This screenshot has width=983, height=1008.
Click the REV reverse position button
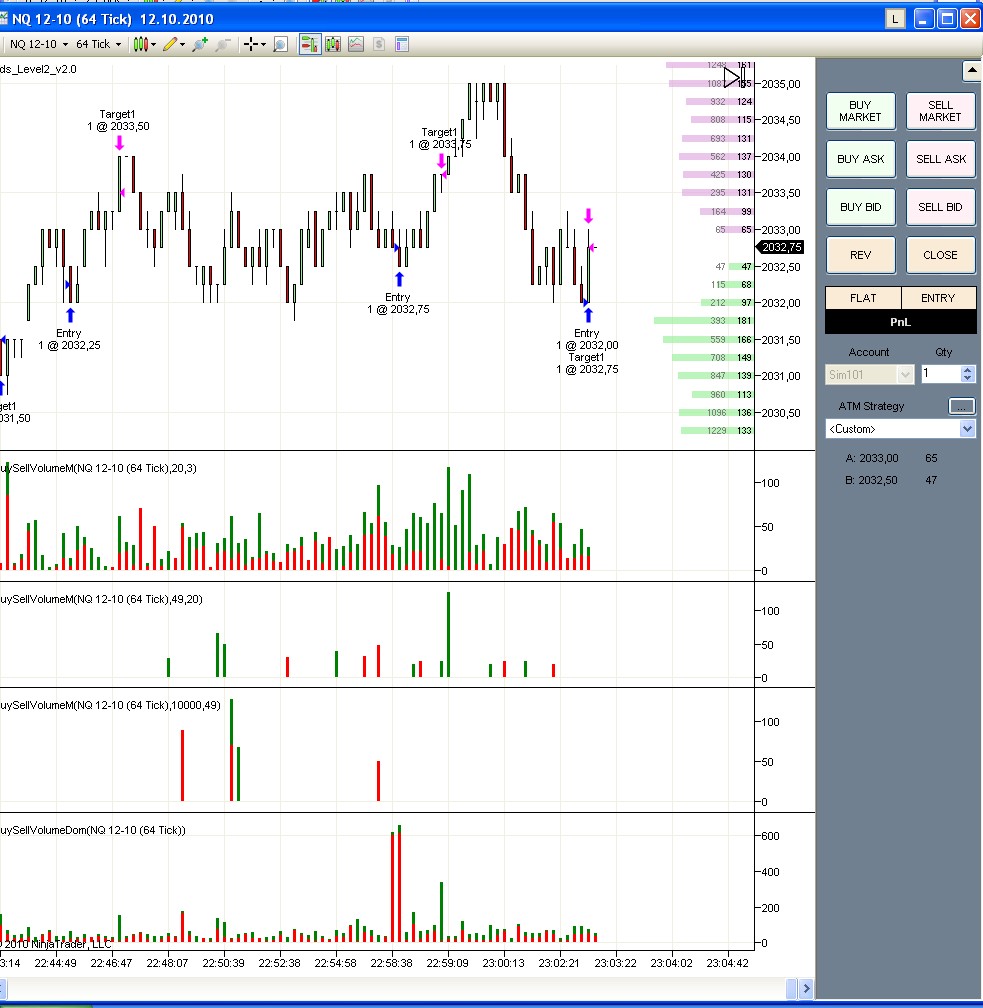pyautogui.click(x=860, y=255)
